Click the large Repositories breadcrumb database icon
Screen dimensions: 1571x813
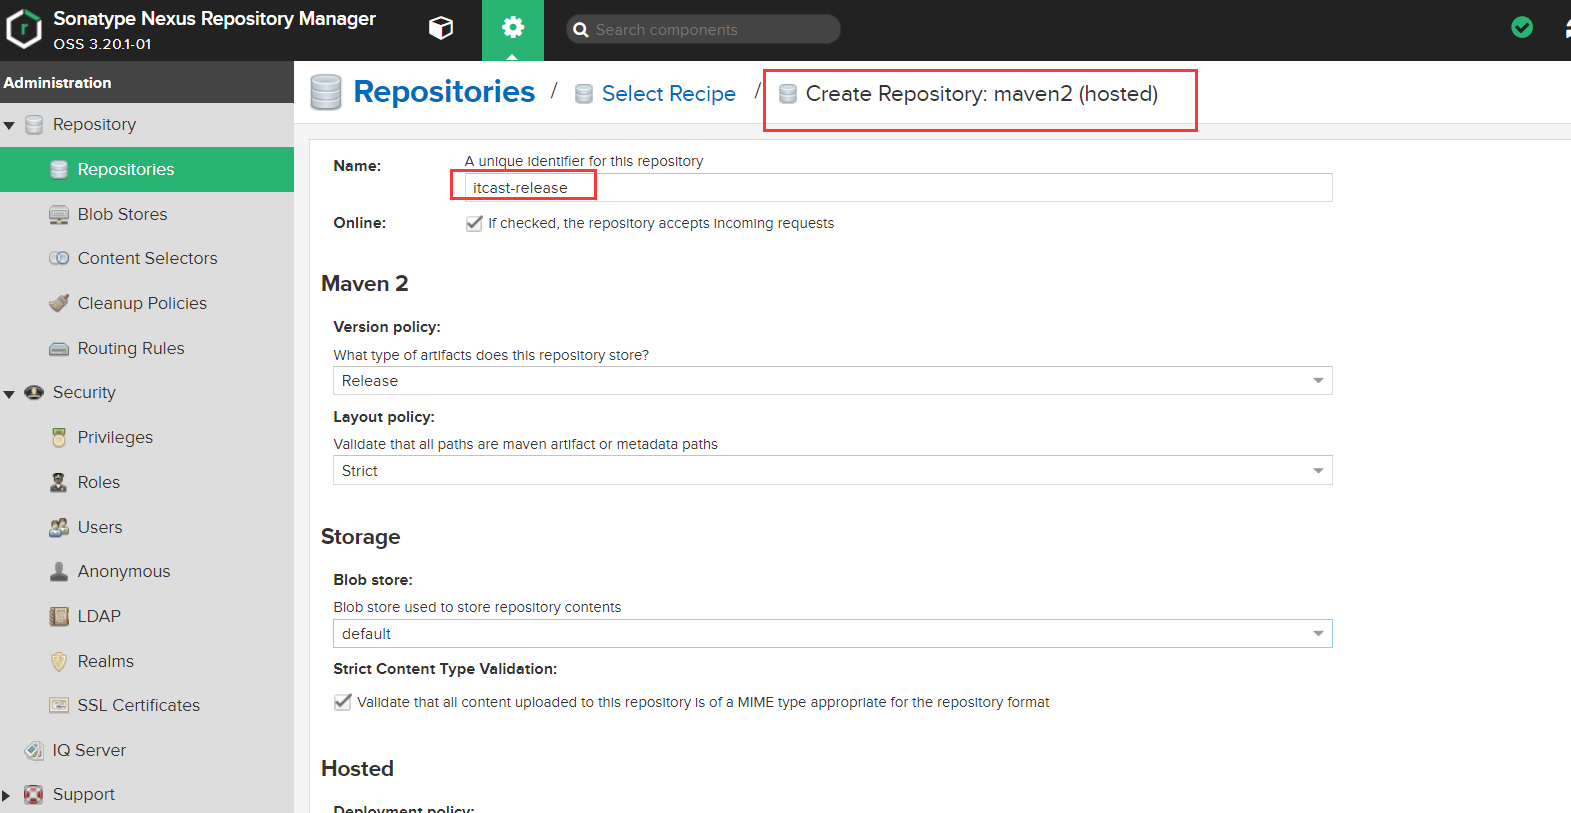click(326, 92)
